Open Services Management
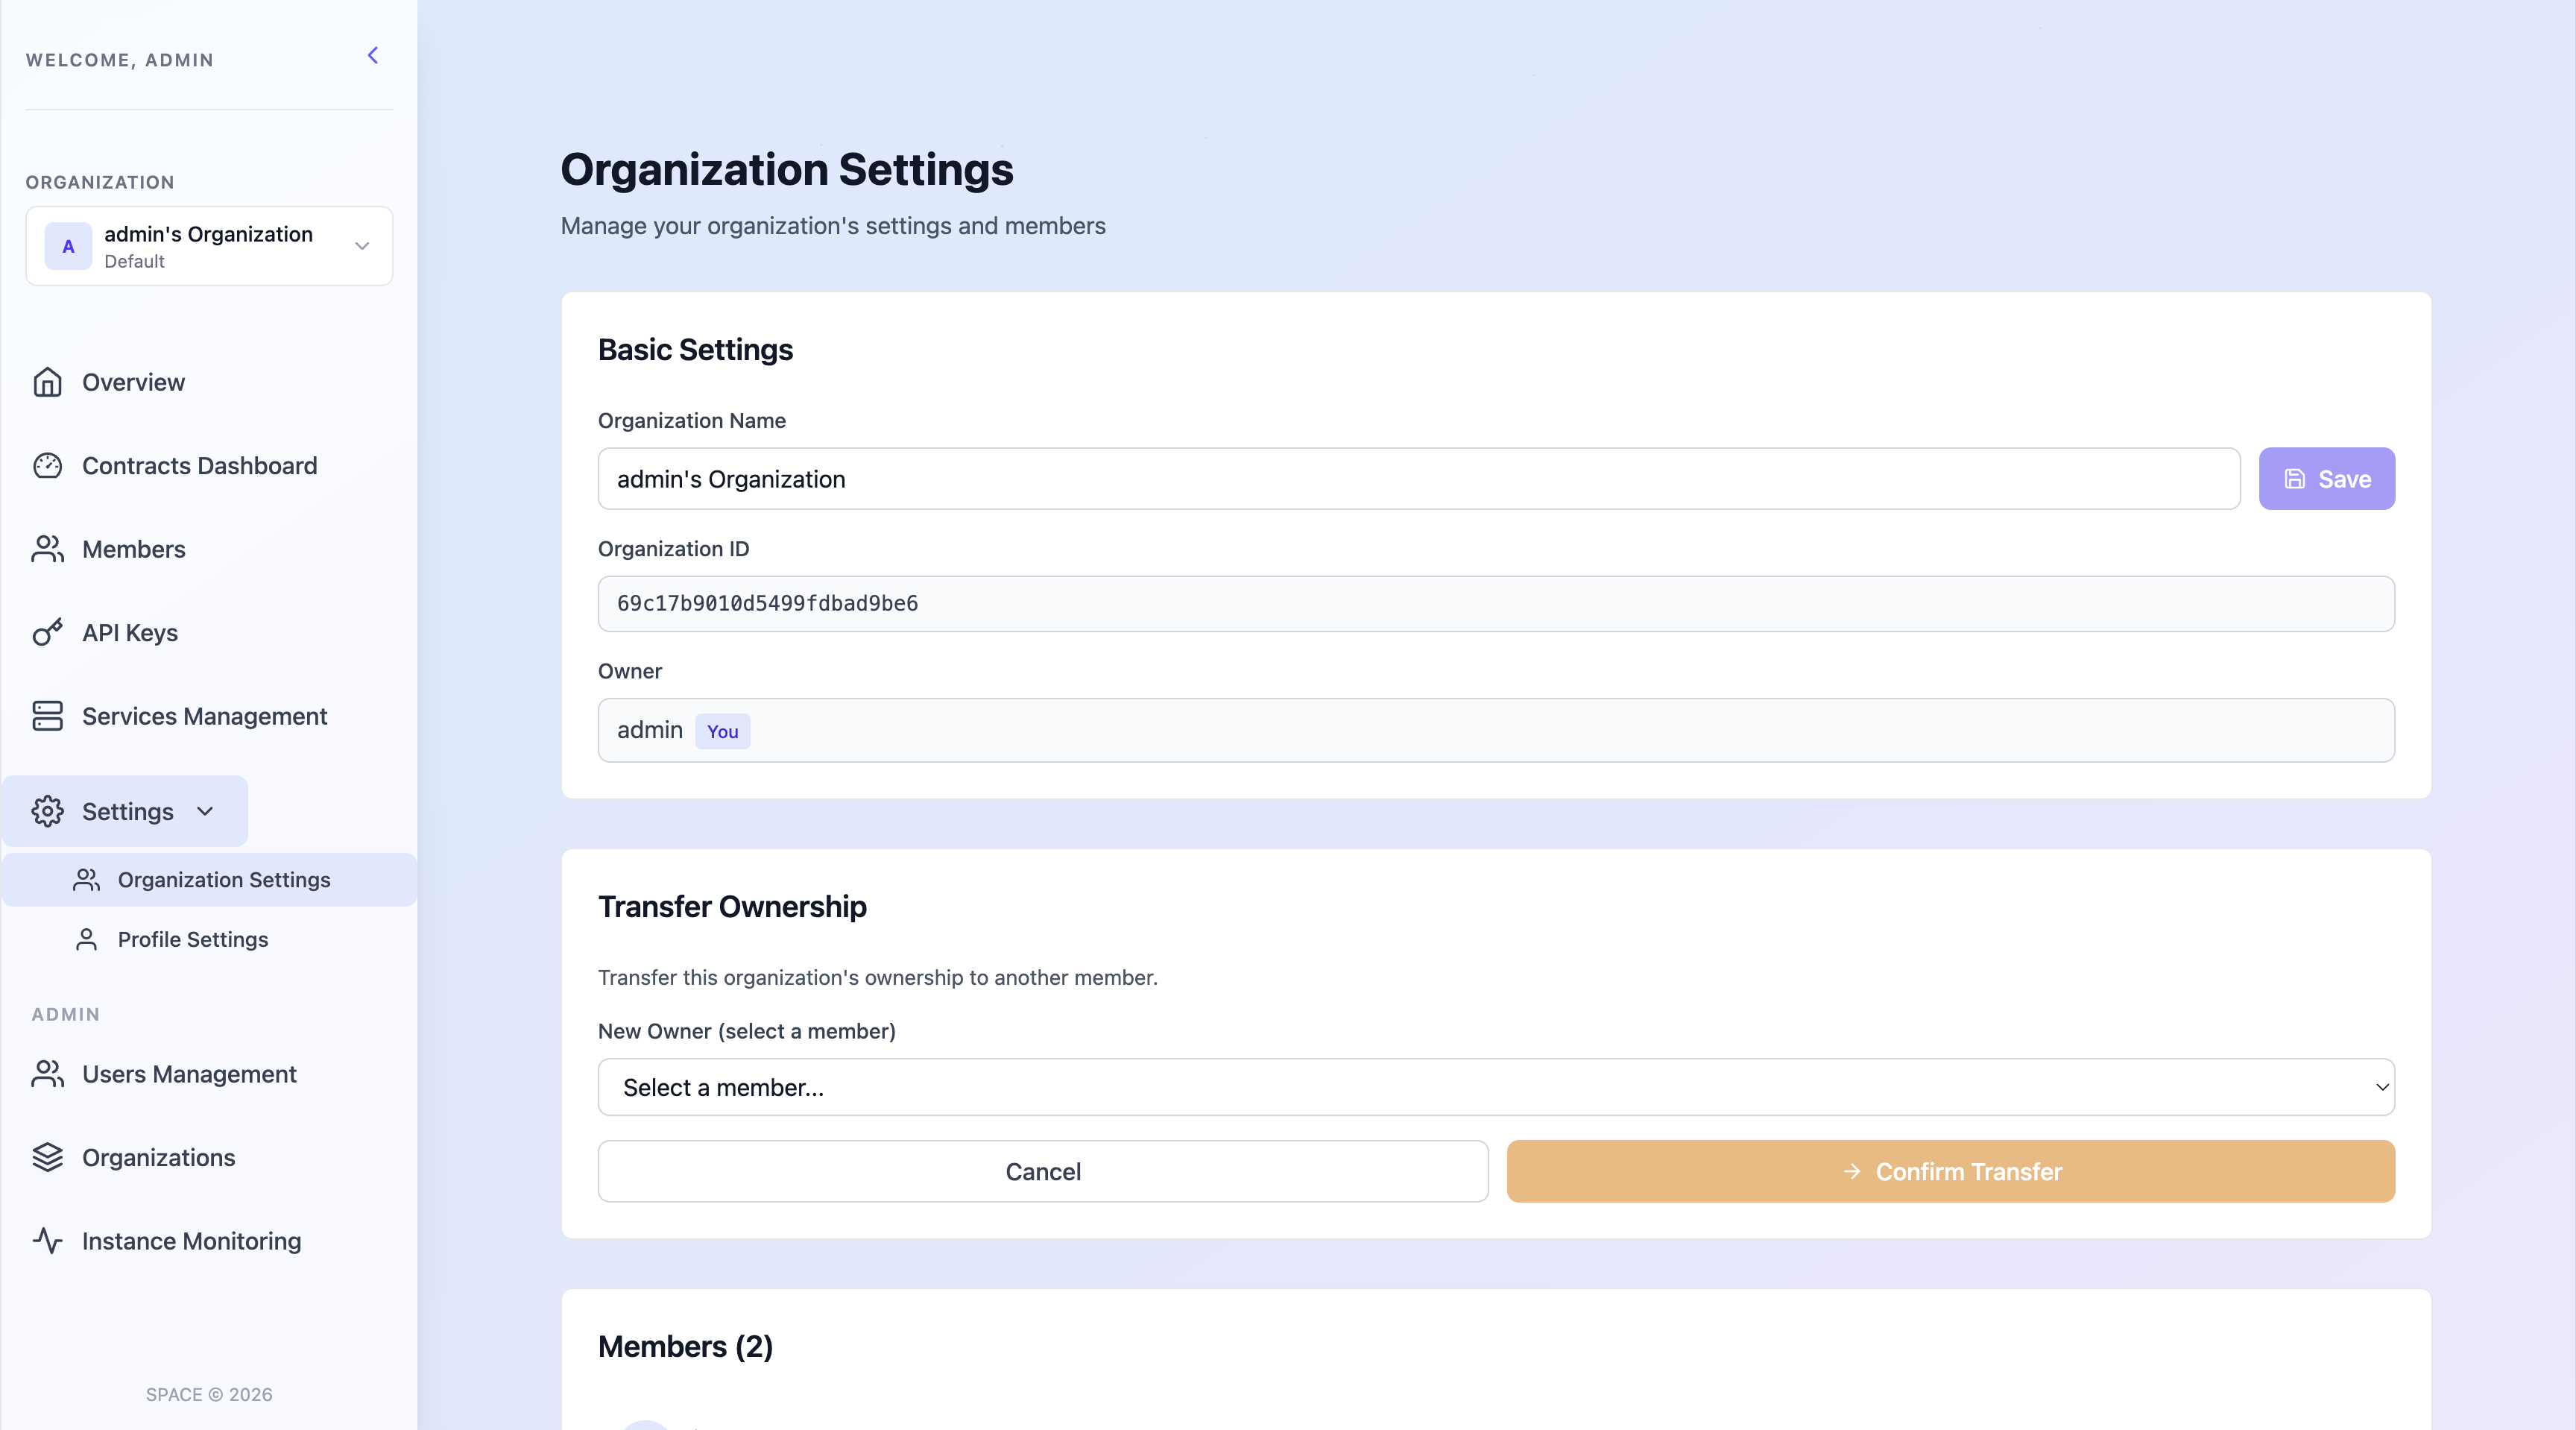Image resolution: width=2576 pixels, height=1430 pixels. (x=204, y=716)
